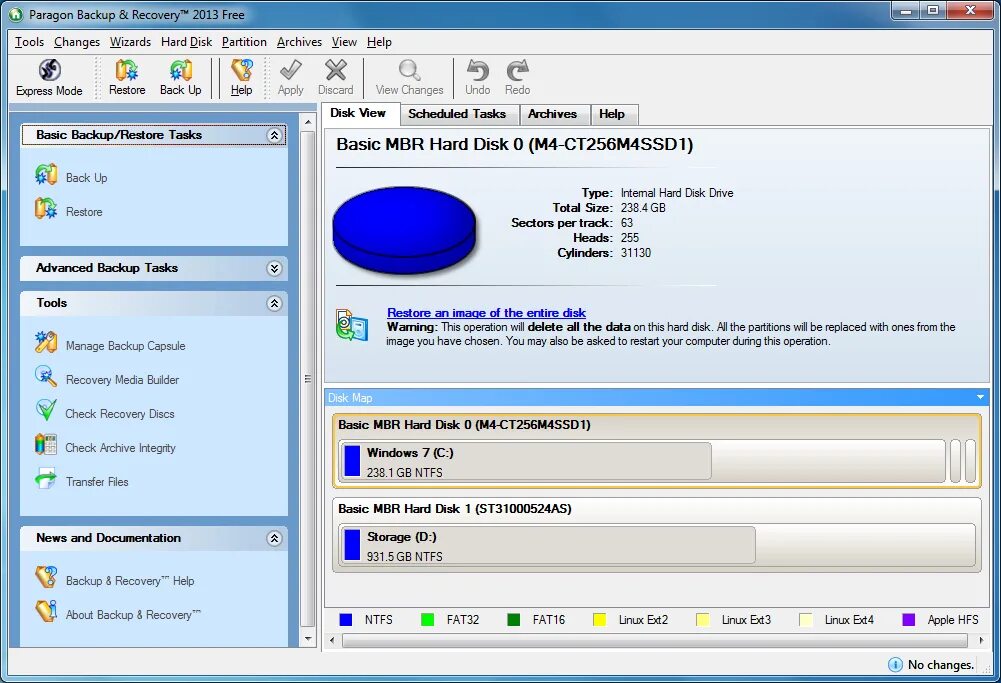Select Basic MBR Hard Disk 1 header
This screenshot has height=683, width=1001.
tap(455, 509)
